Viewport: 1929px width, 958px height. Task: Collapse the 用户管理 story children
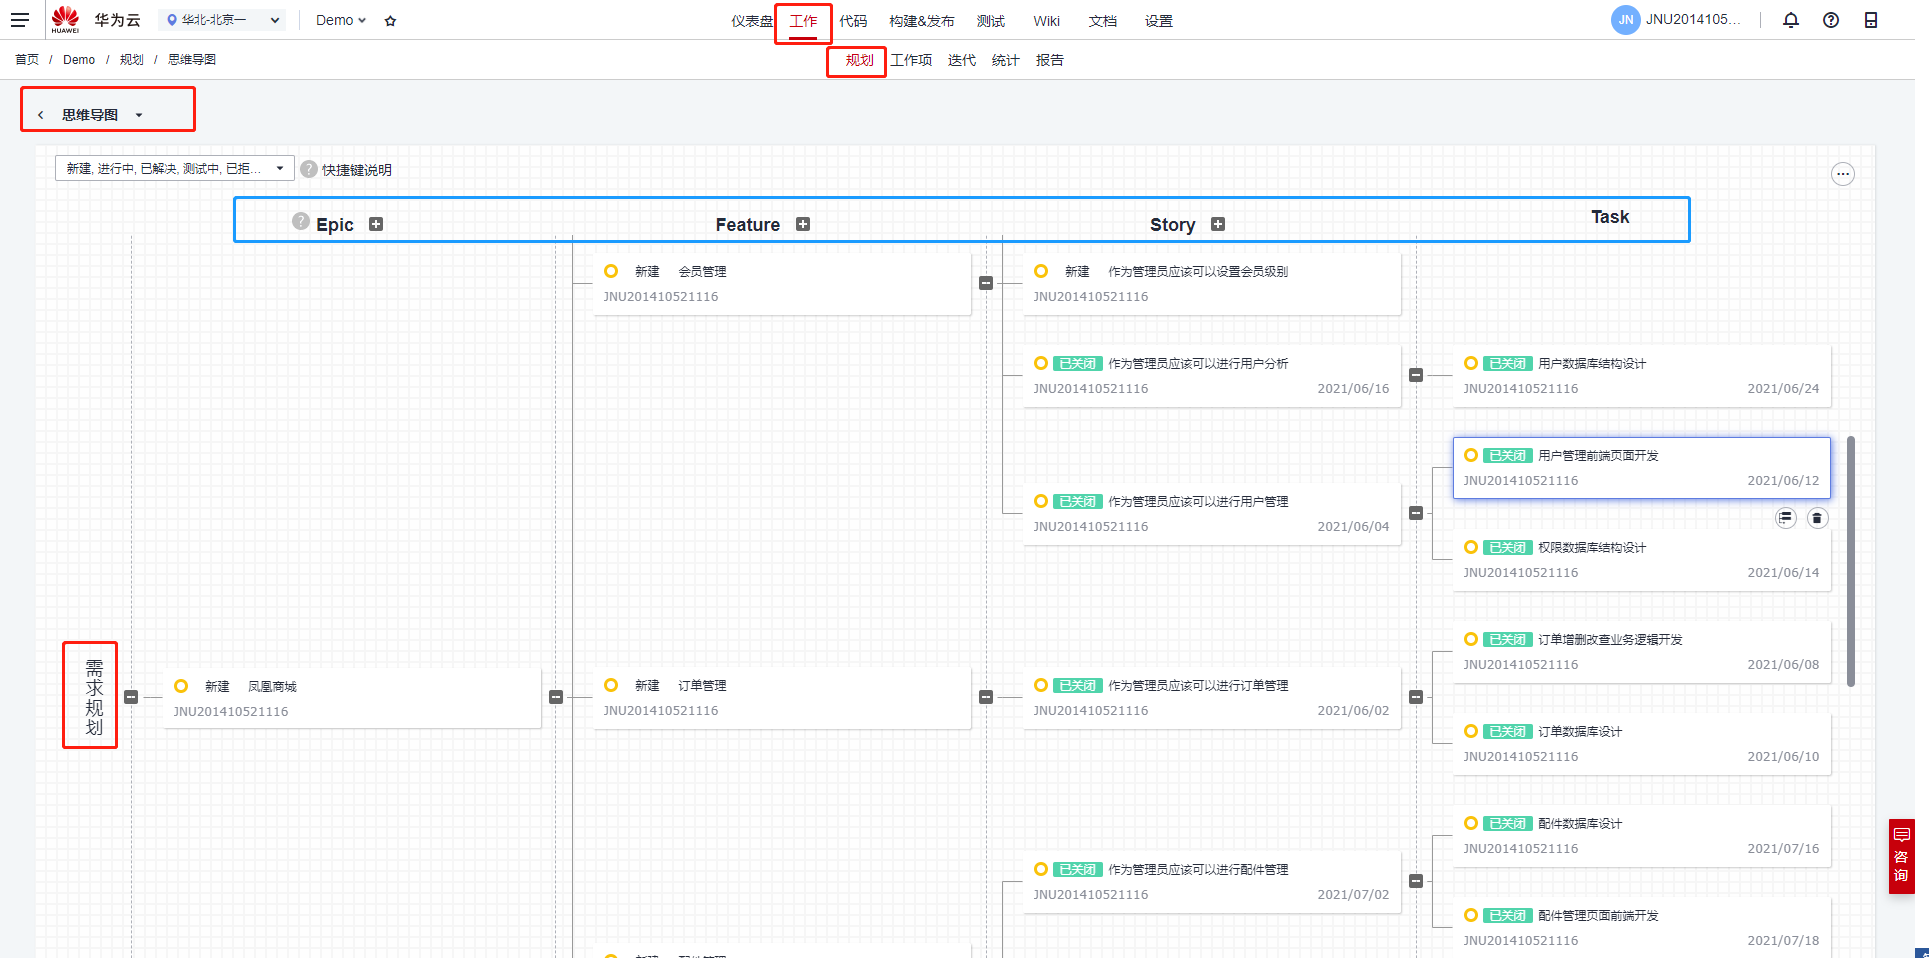pos(1416,513)
